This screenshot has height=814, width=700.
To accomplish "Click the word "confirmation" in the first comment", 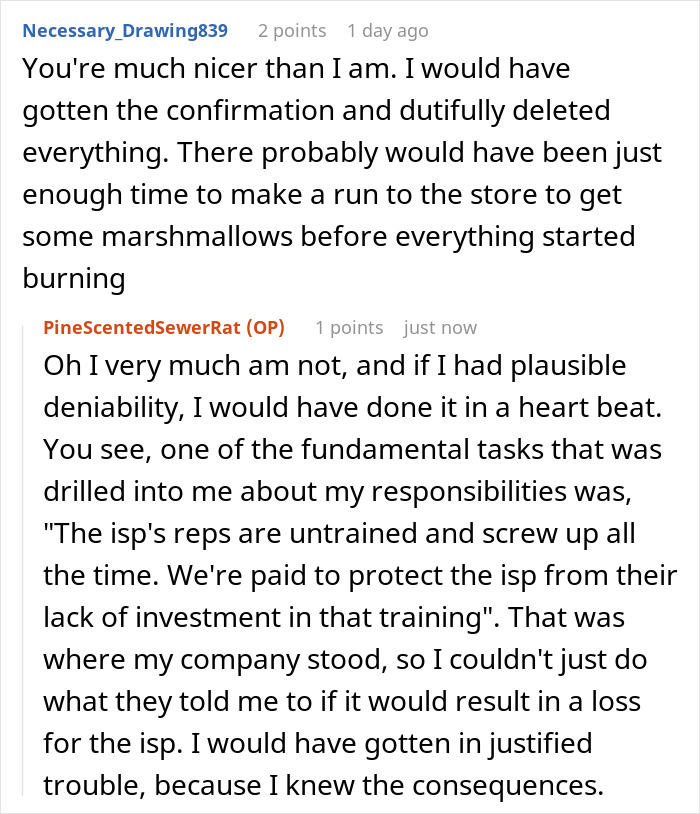I will [238, 112].
